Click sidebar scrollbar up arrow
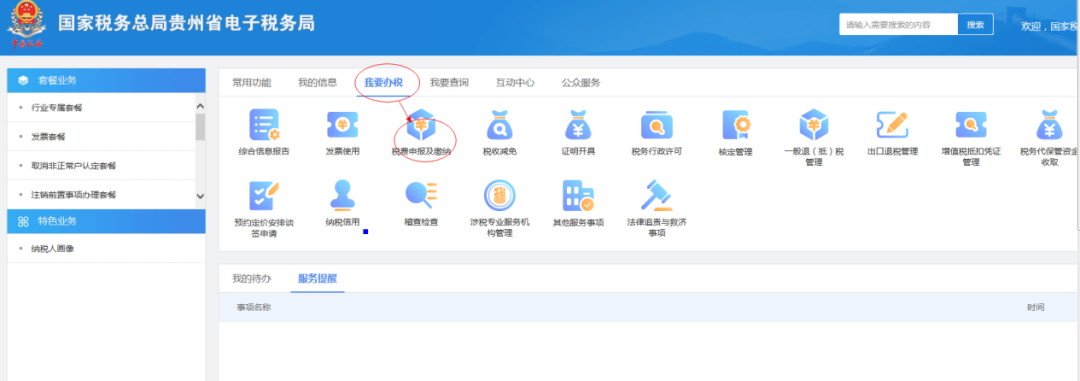This screenshot has width=1080, height=381. pos(200,106)
